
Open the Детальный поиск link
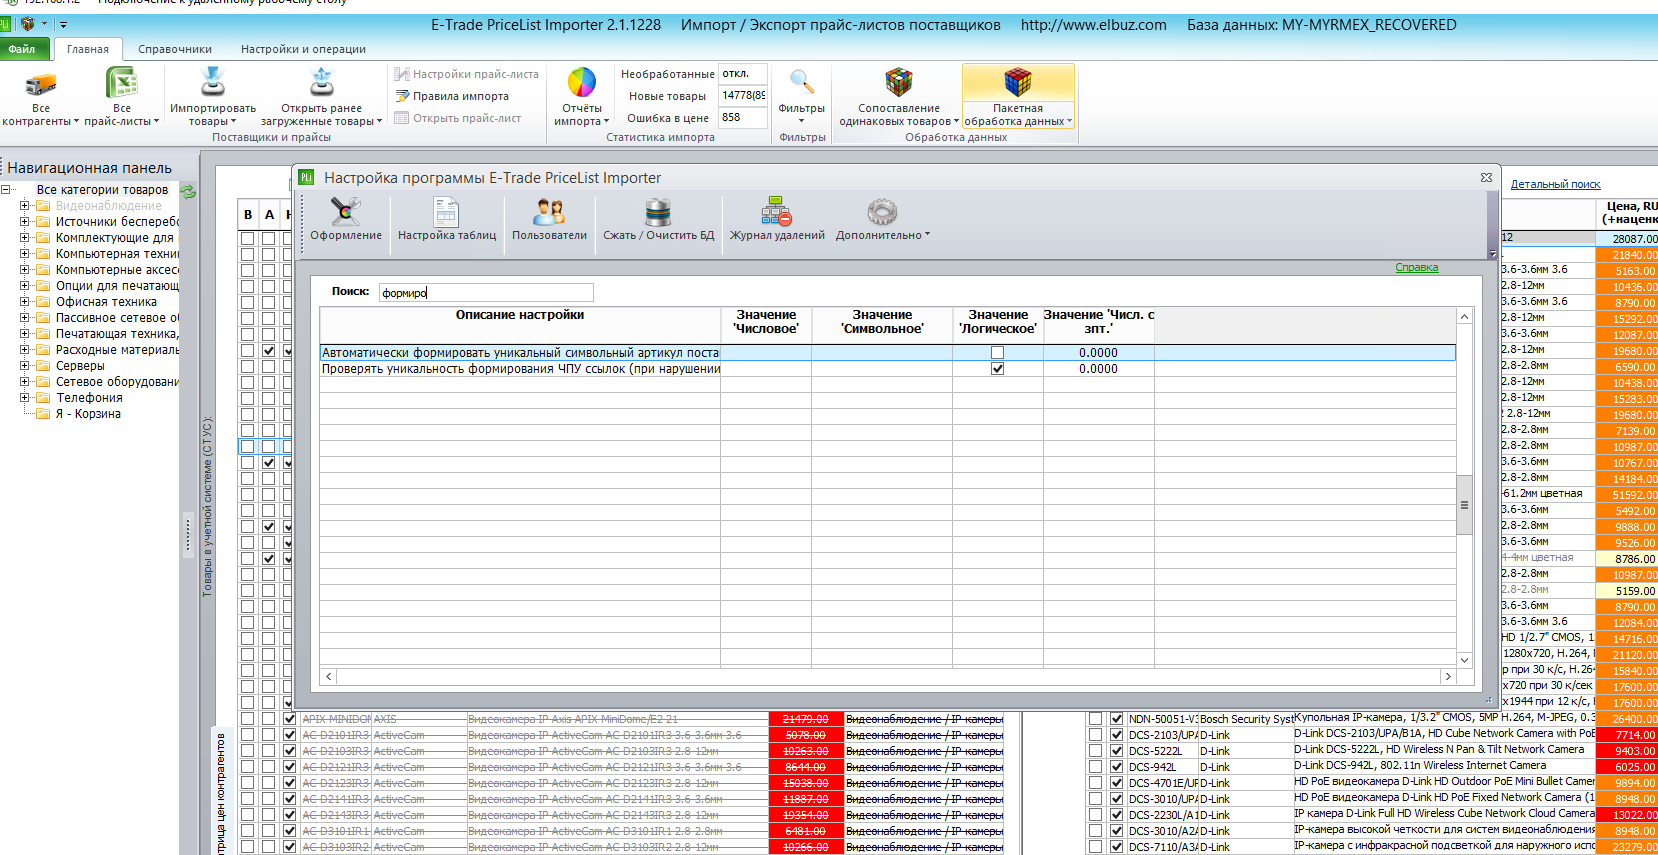(1555, 184)
